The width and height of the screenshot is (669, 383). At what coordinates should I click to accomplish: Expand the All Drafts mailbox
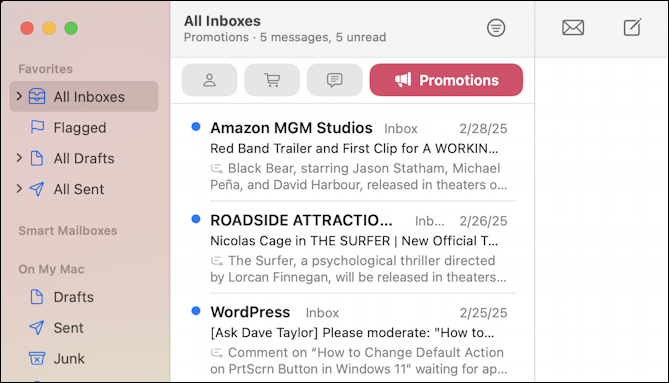coord(19,158)
